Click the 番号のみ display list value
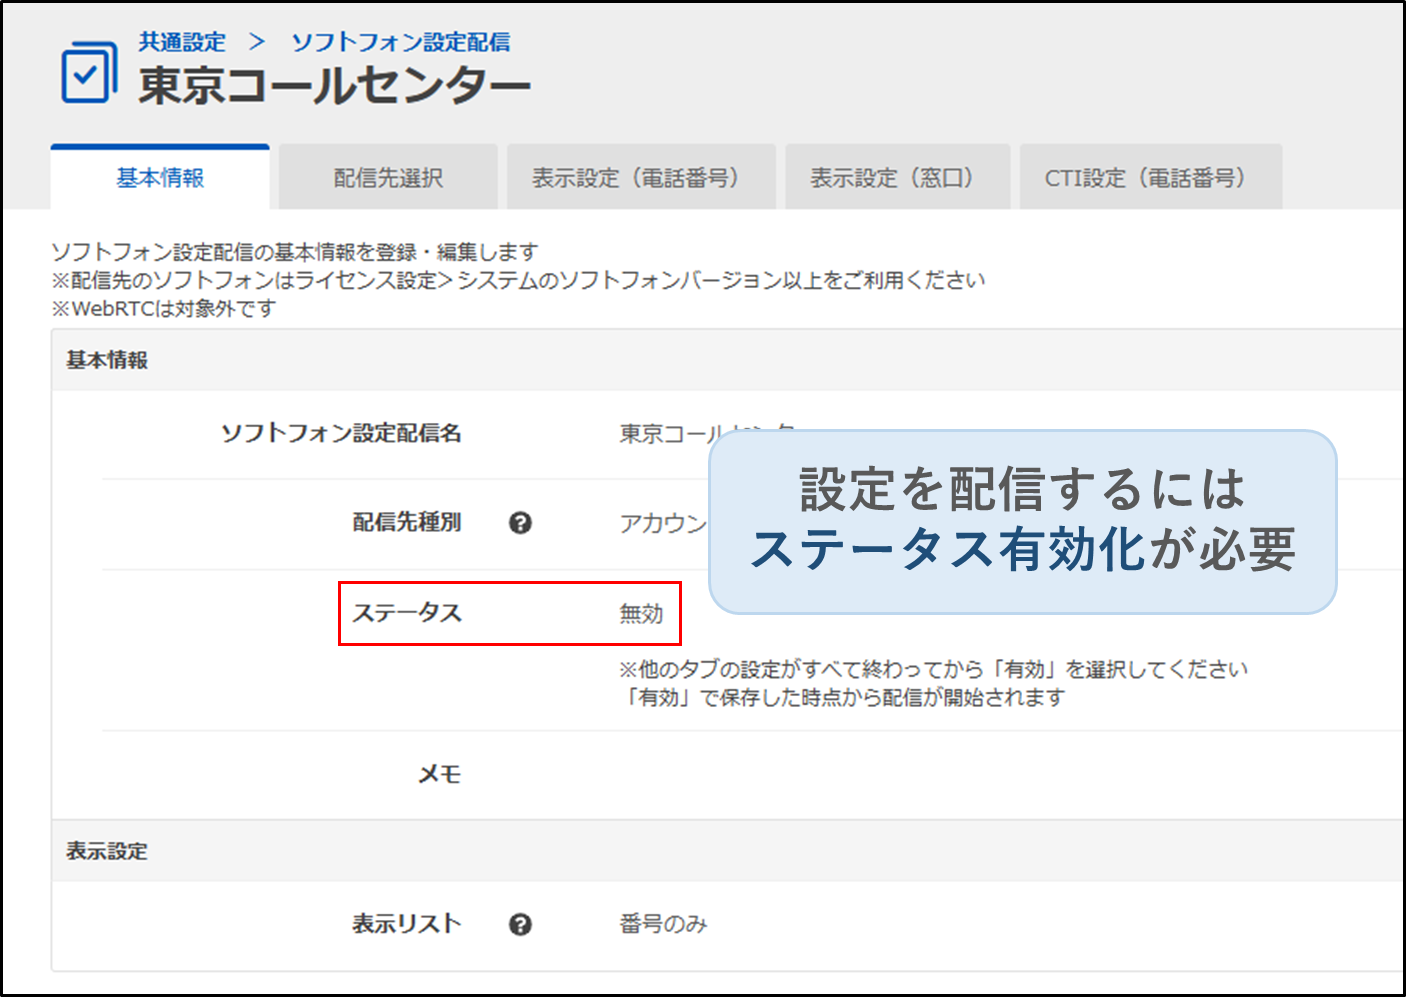The image size is (1406, 997). coord(663,924)
